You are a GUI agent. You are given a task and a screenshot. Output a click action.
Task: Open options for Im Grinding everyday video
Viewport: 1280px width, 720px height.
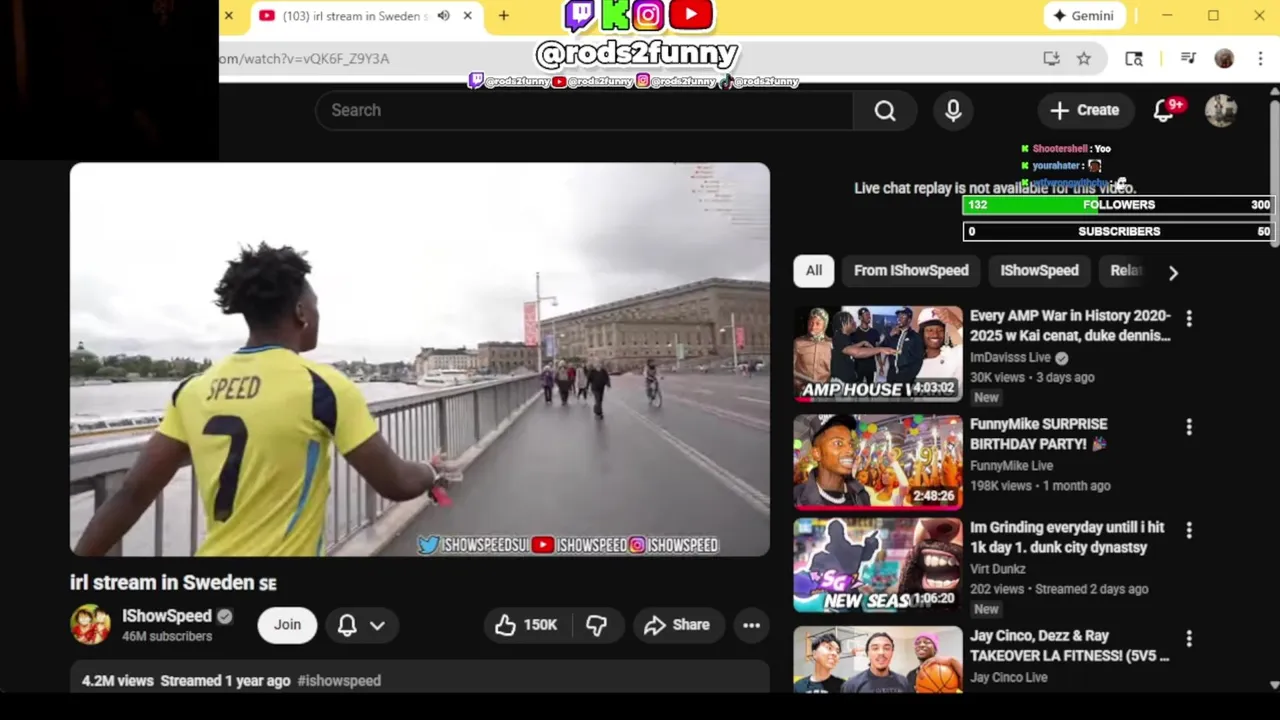coord(1189,530)
